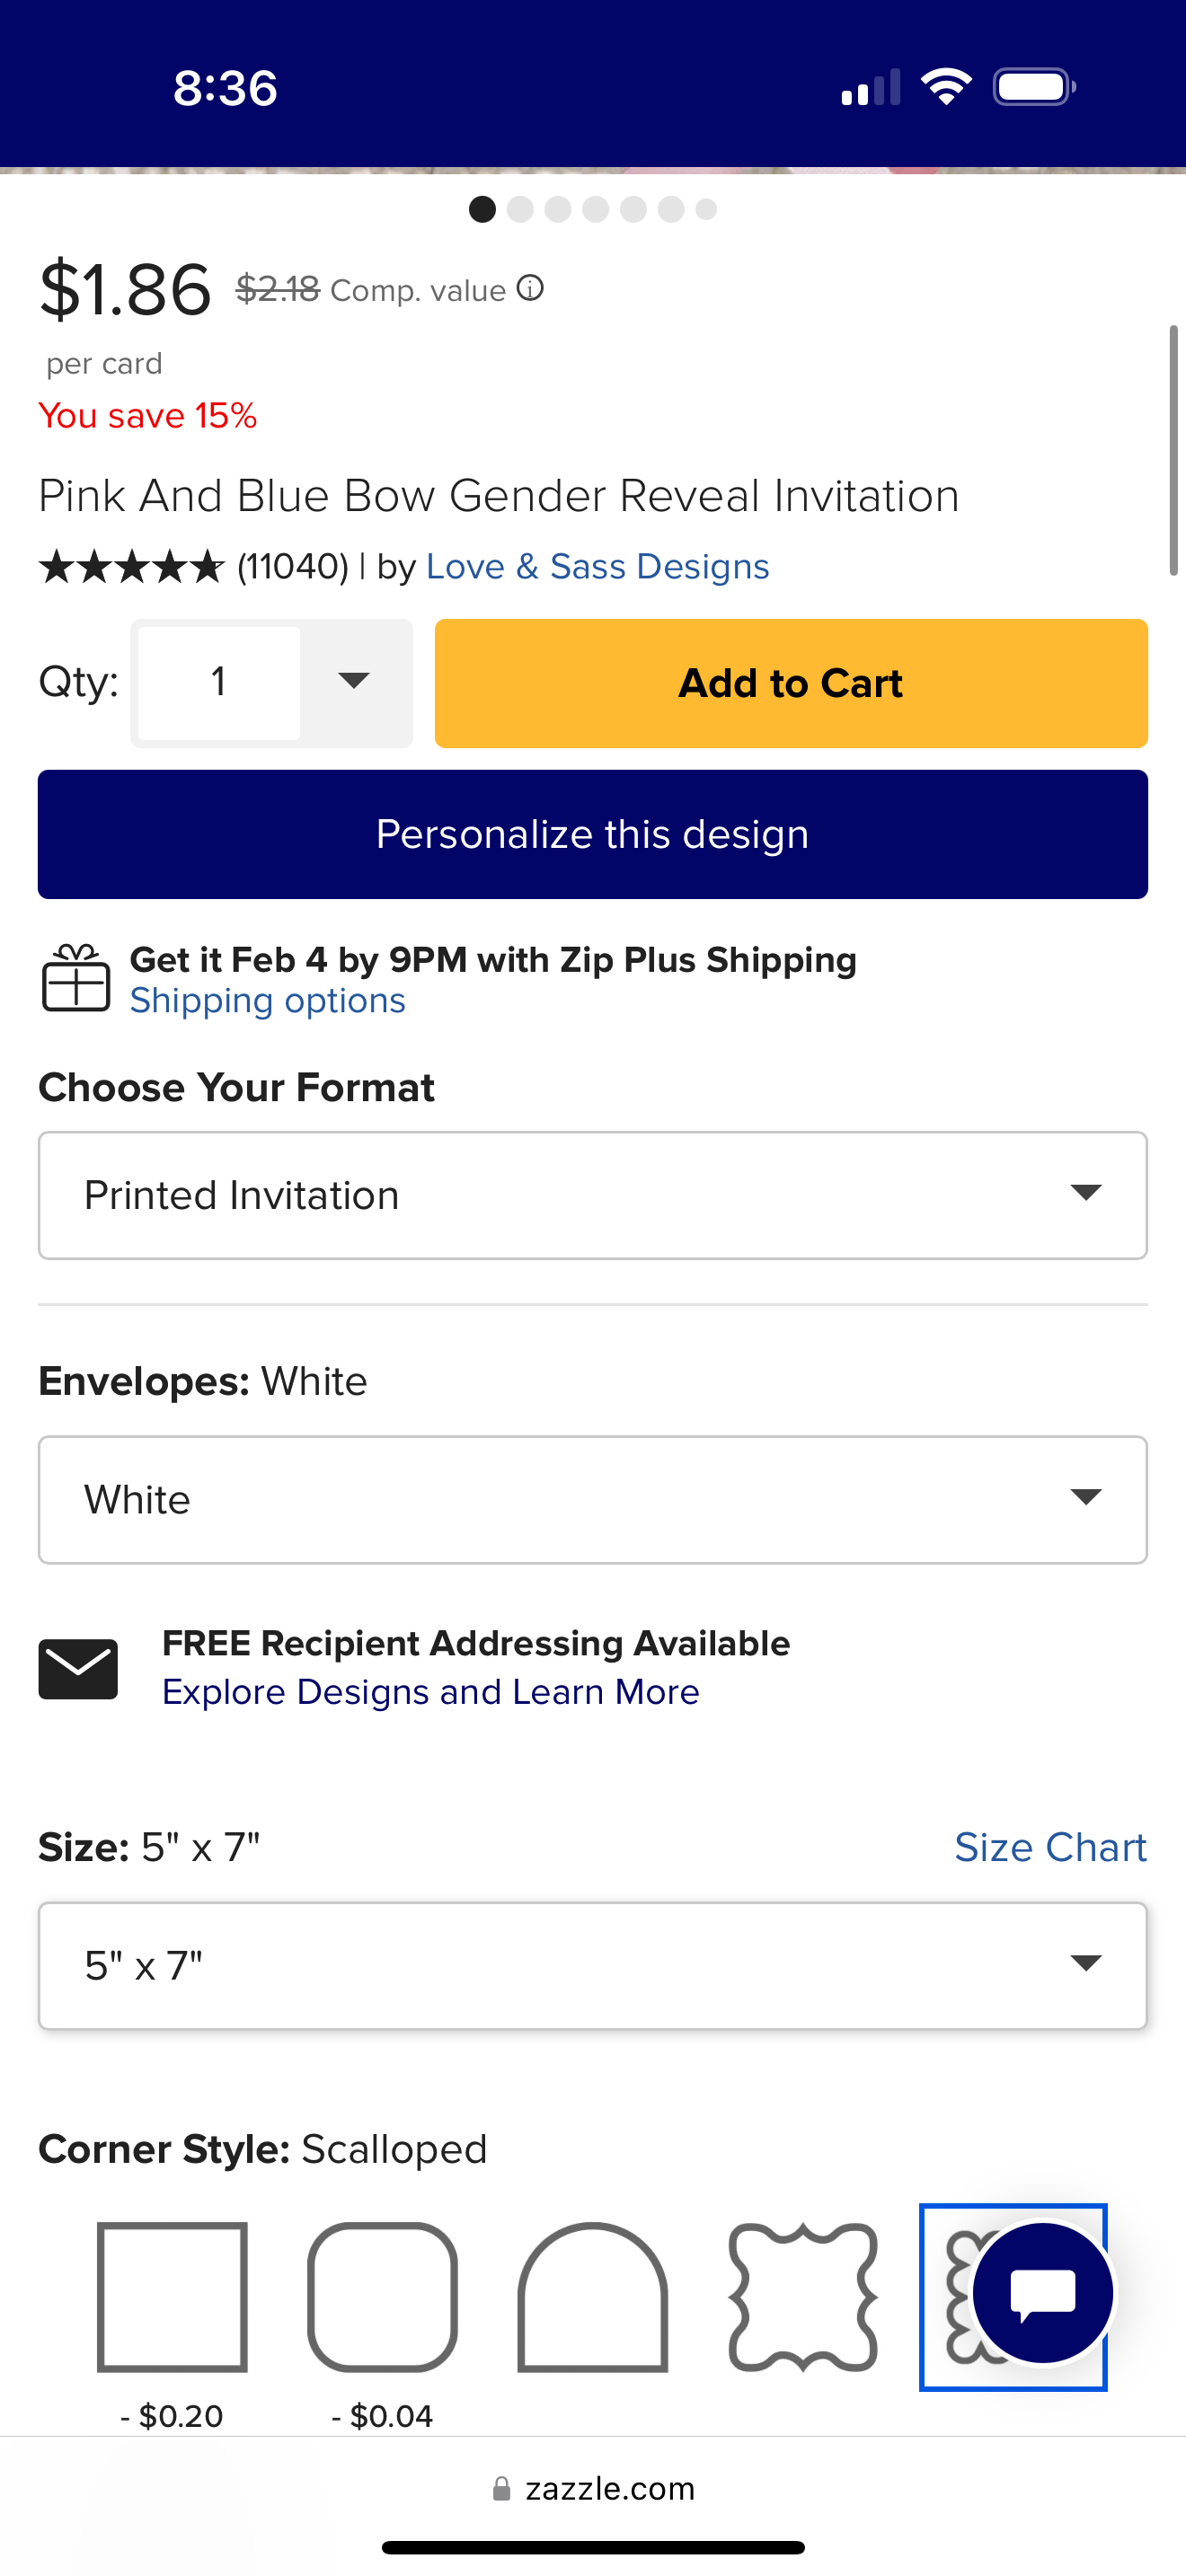1186x2576 pixels.
Task: Open the Shipping options link
Action: point(268,1001)
